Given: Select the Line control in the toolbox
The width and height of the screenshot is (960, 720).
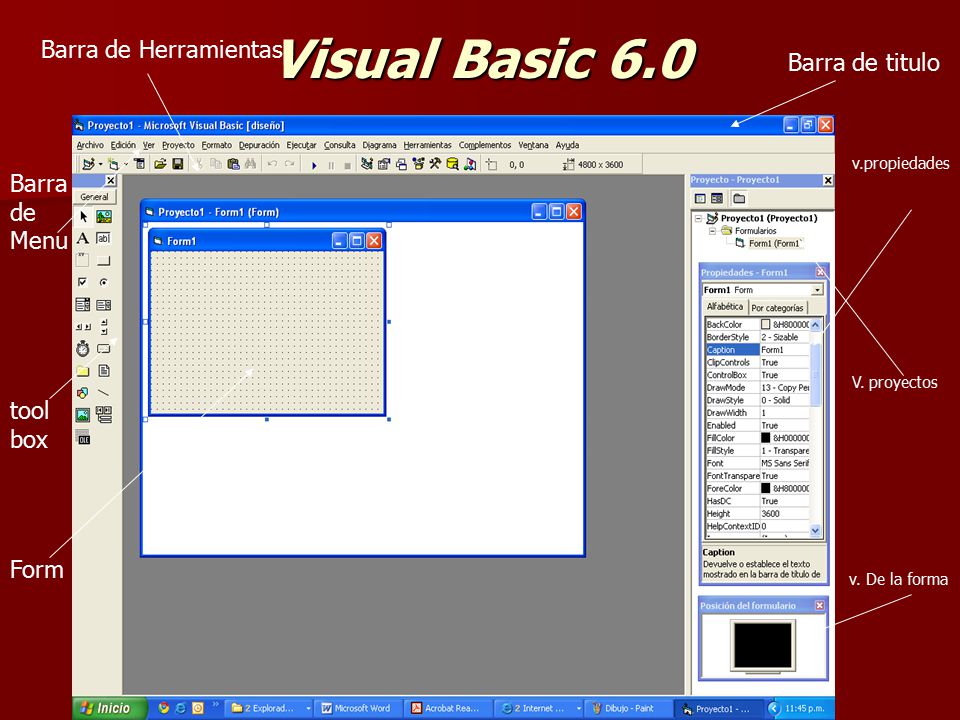Looking at the screenshot, I should click(x=104, y=392).
